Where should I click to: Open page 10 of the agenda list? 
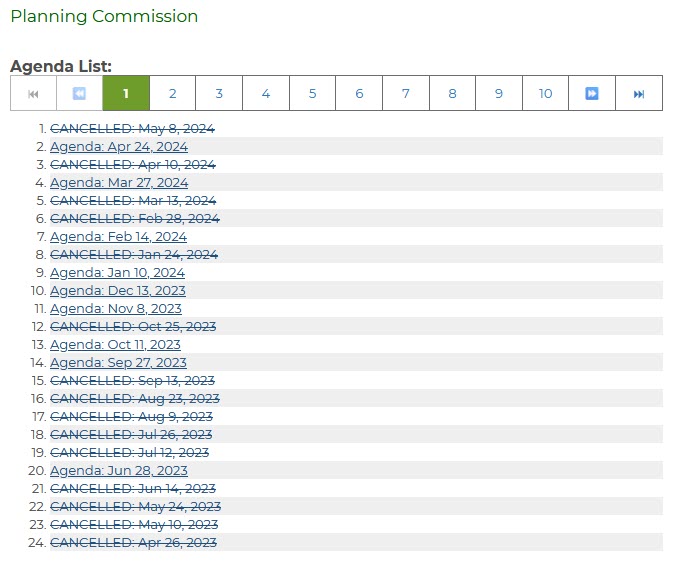(x=545, y=93)
